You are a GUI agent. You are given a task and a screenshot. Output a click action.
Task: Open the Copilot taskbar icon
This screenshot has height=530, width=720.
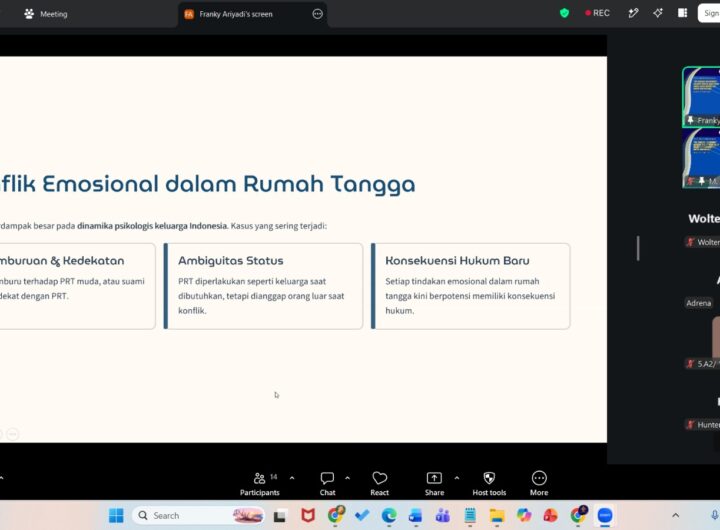524,515
